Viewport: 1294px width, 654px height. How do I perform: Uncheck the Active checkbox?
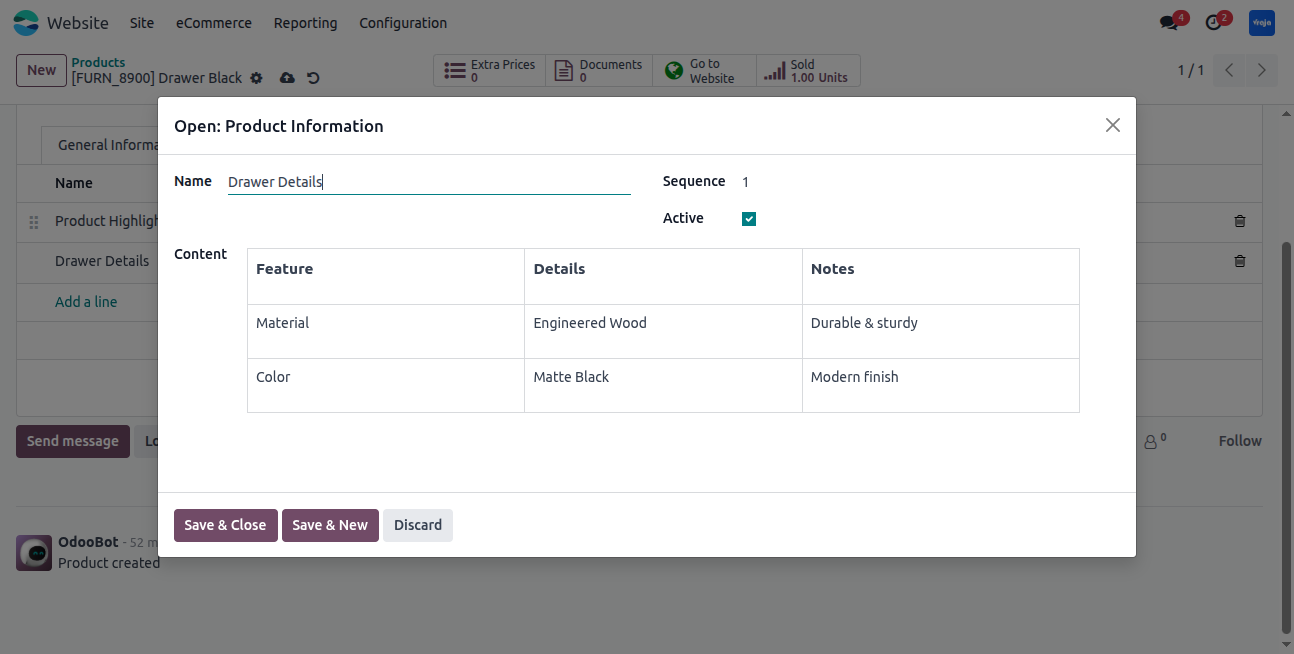749,219
